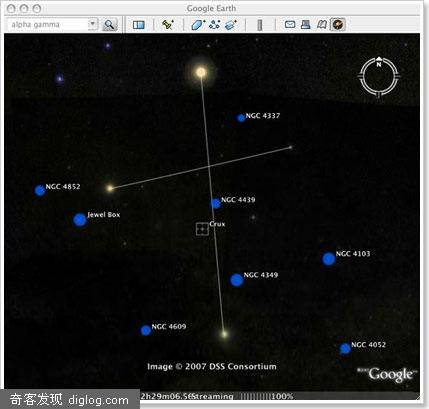Viewport: 429px width, 409px height.
Task: Click the yellow star at left cross arm
Action: [110, 188]
